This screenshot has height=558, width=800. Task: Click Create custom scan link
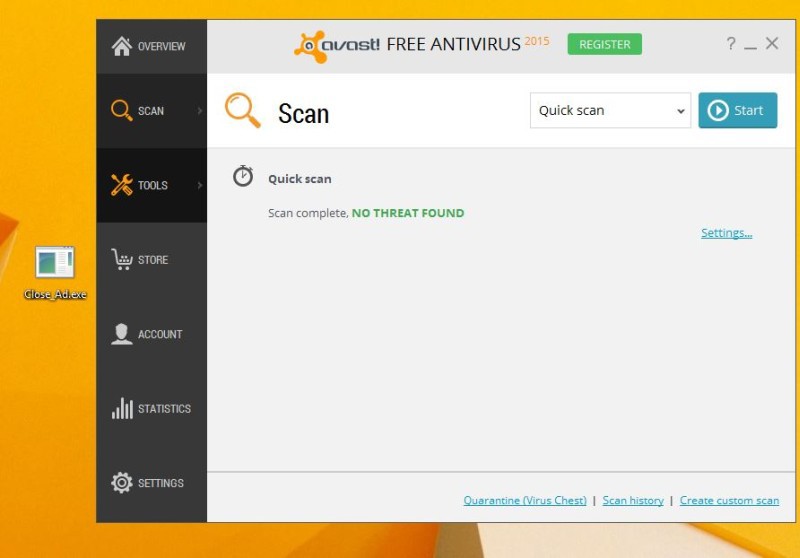730,500
